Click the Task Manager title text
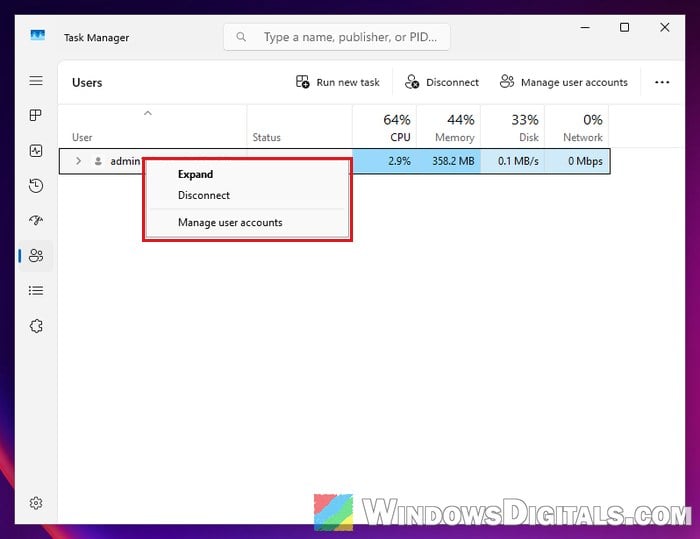 (96, 38)
